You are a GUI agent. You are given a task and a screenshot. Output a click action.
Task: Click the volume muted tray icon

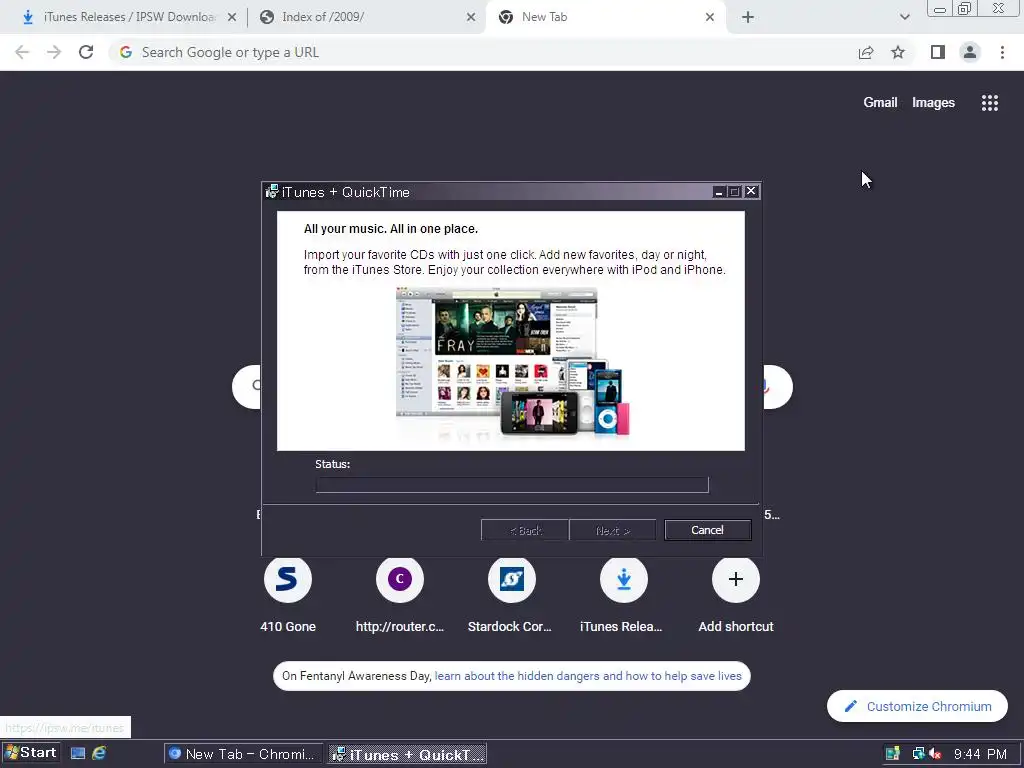[x=935, y=754]
